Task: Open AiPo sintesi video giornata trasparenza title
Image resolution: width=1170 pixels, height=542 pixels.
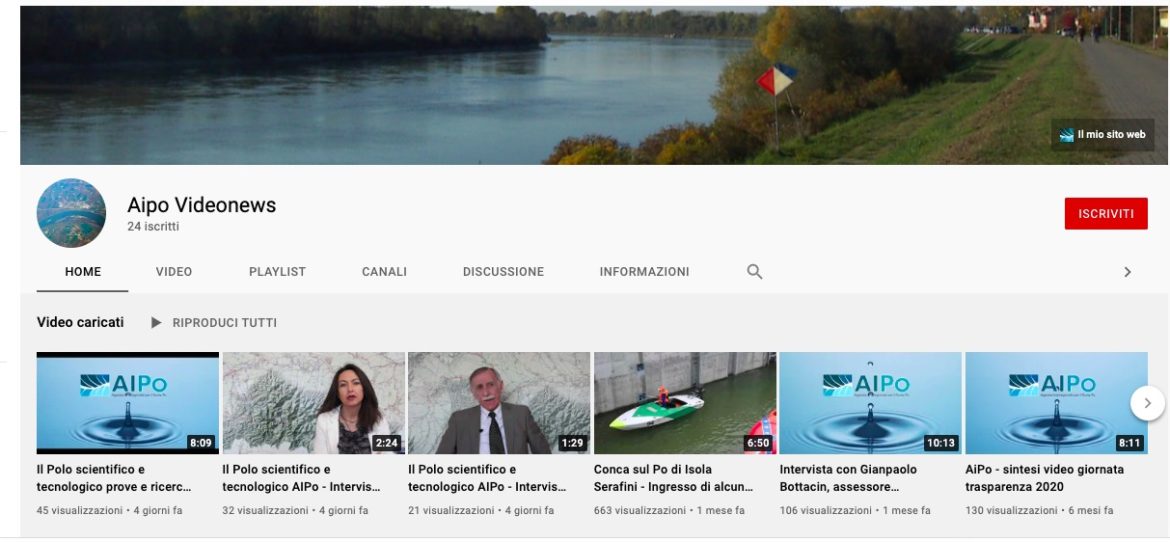Action: click(x=1044, y=478)
